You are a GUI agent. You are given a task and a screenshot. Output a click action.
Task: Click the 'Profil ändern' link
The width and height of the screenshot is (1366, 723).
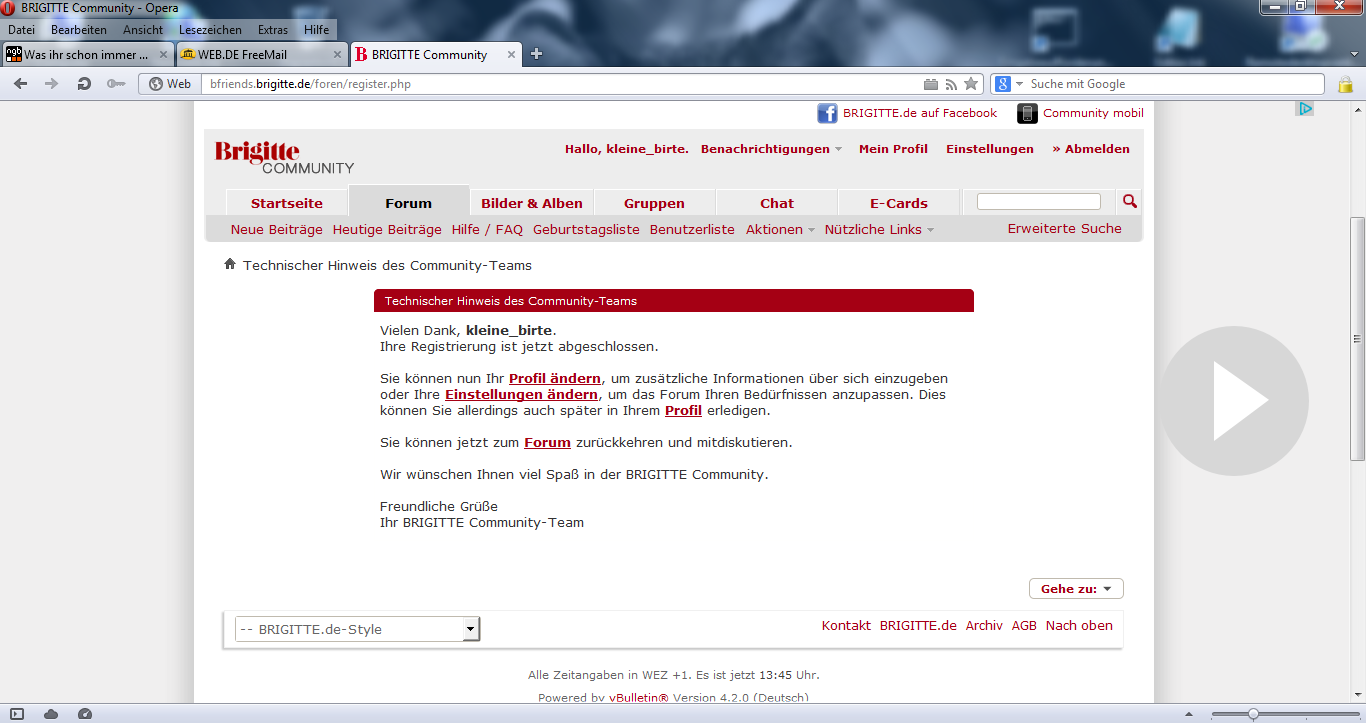pyautogui.click(x=555, y=378)
